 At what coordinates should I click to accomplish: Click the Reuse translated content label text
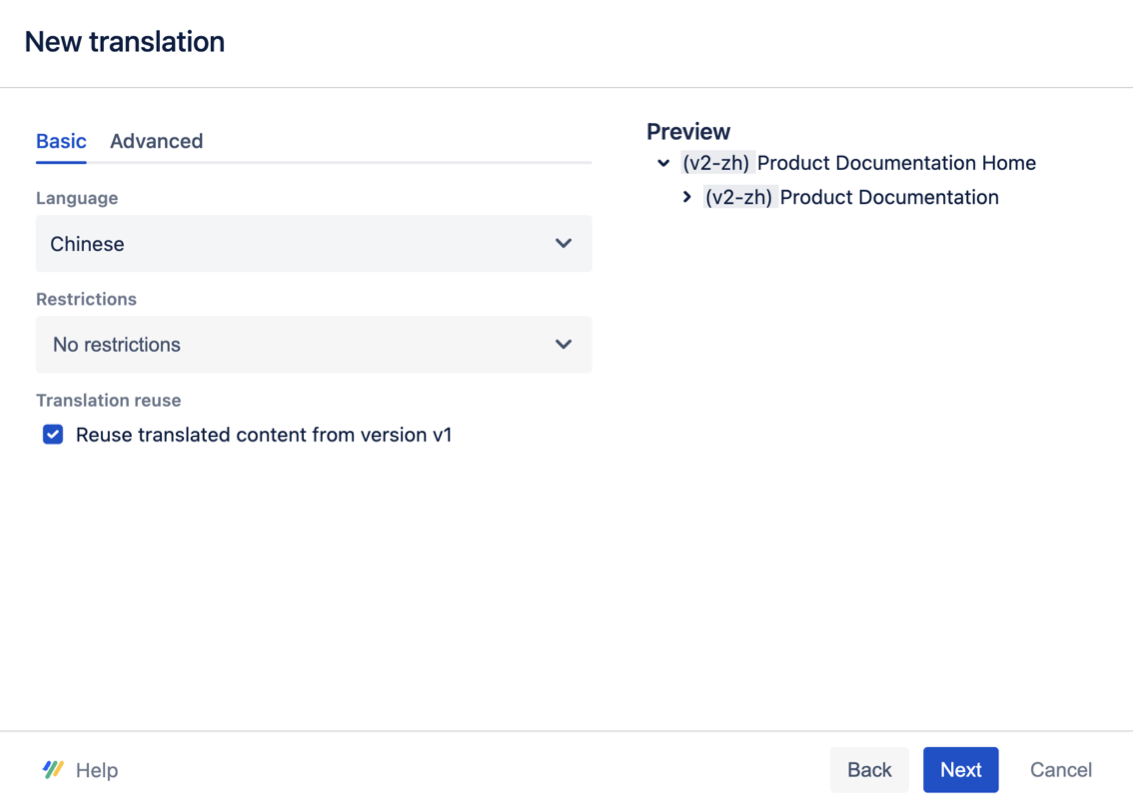[x=264, y=435]
